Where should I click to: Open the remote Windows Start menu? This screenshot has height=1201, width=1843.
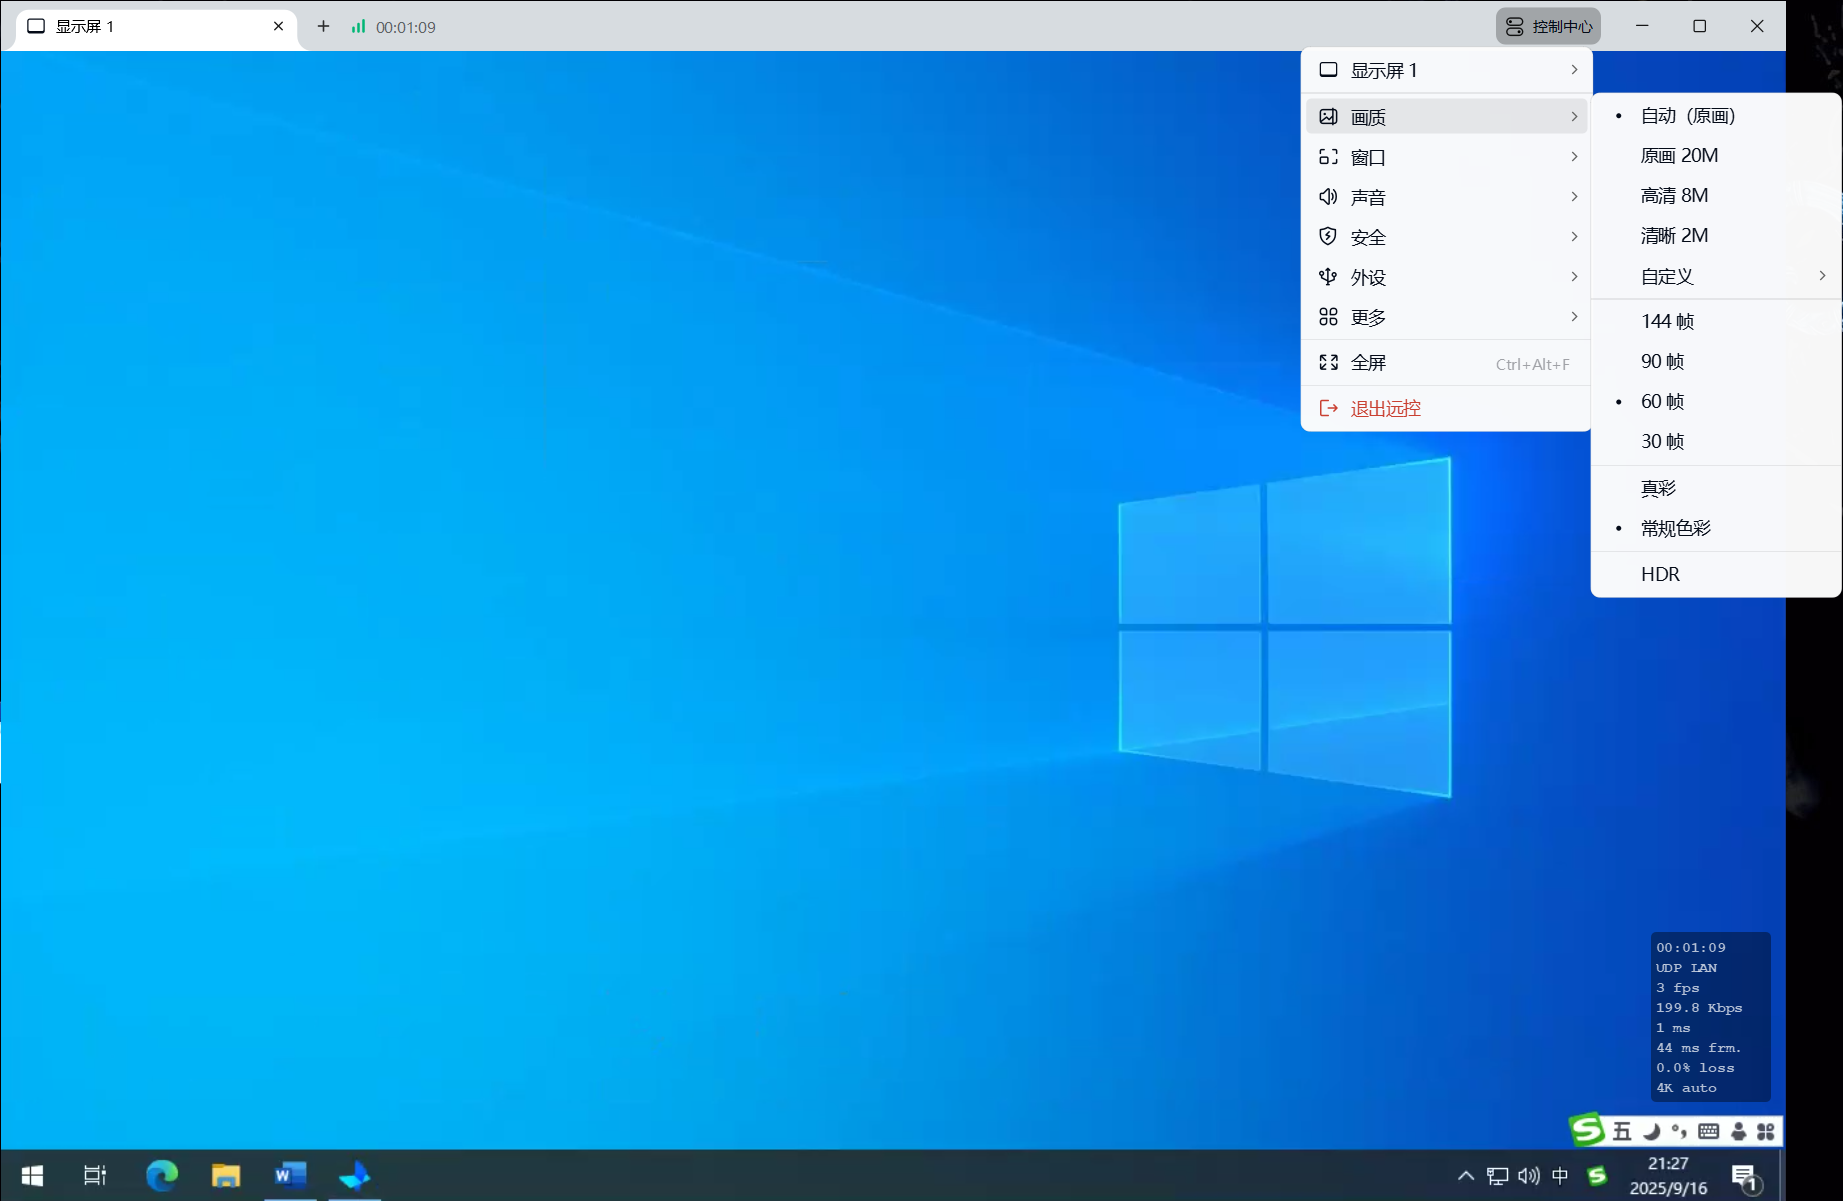[32, 1176]
